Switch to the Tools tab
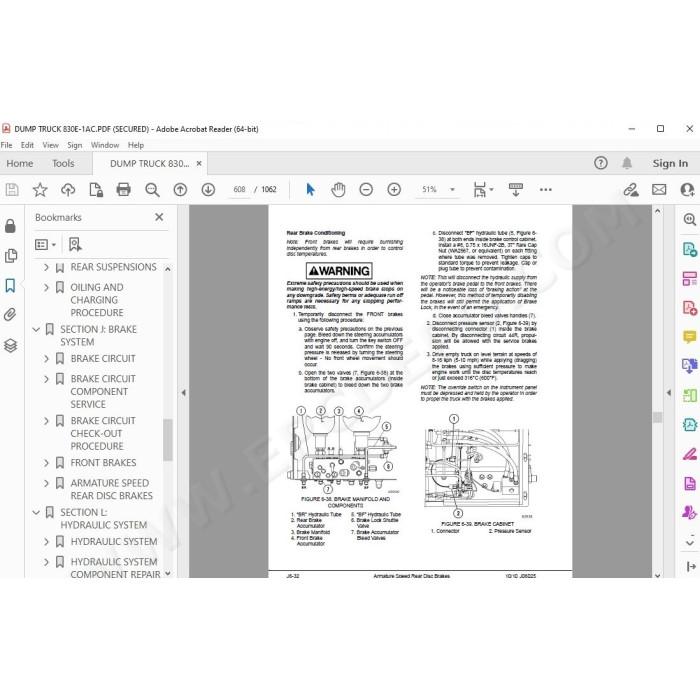The image size is (700, 700). pos(63,163)
